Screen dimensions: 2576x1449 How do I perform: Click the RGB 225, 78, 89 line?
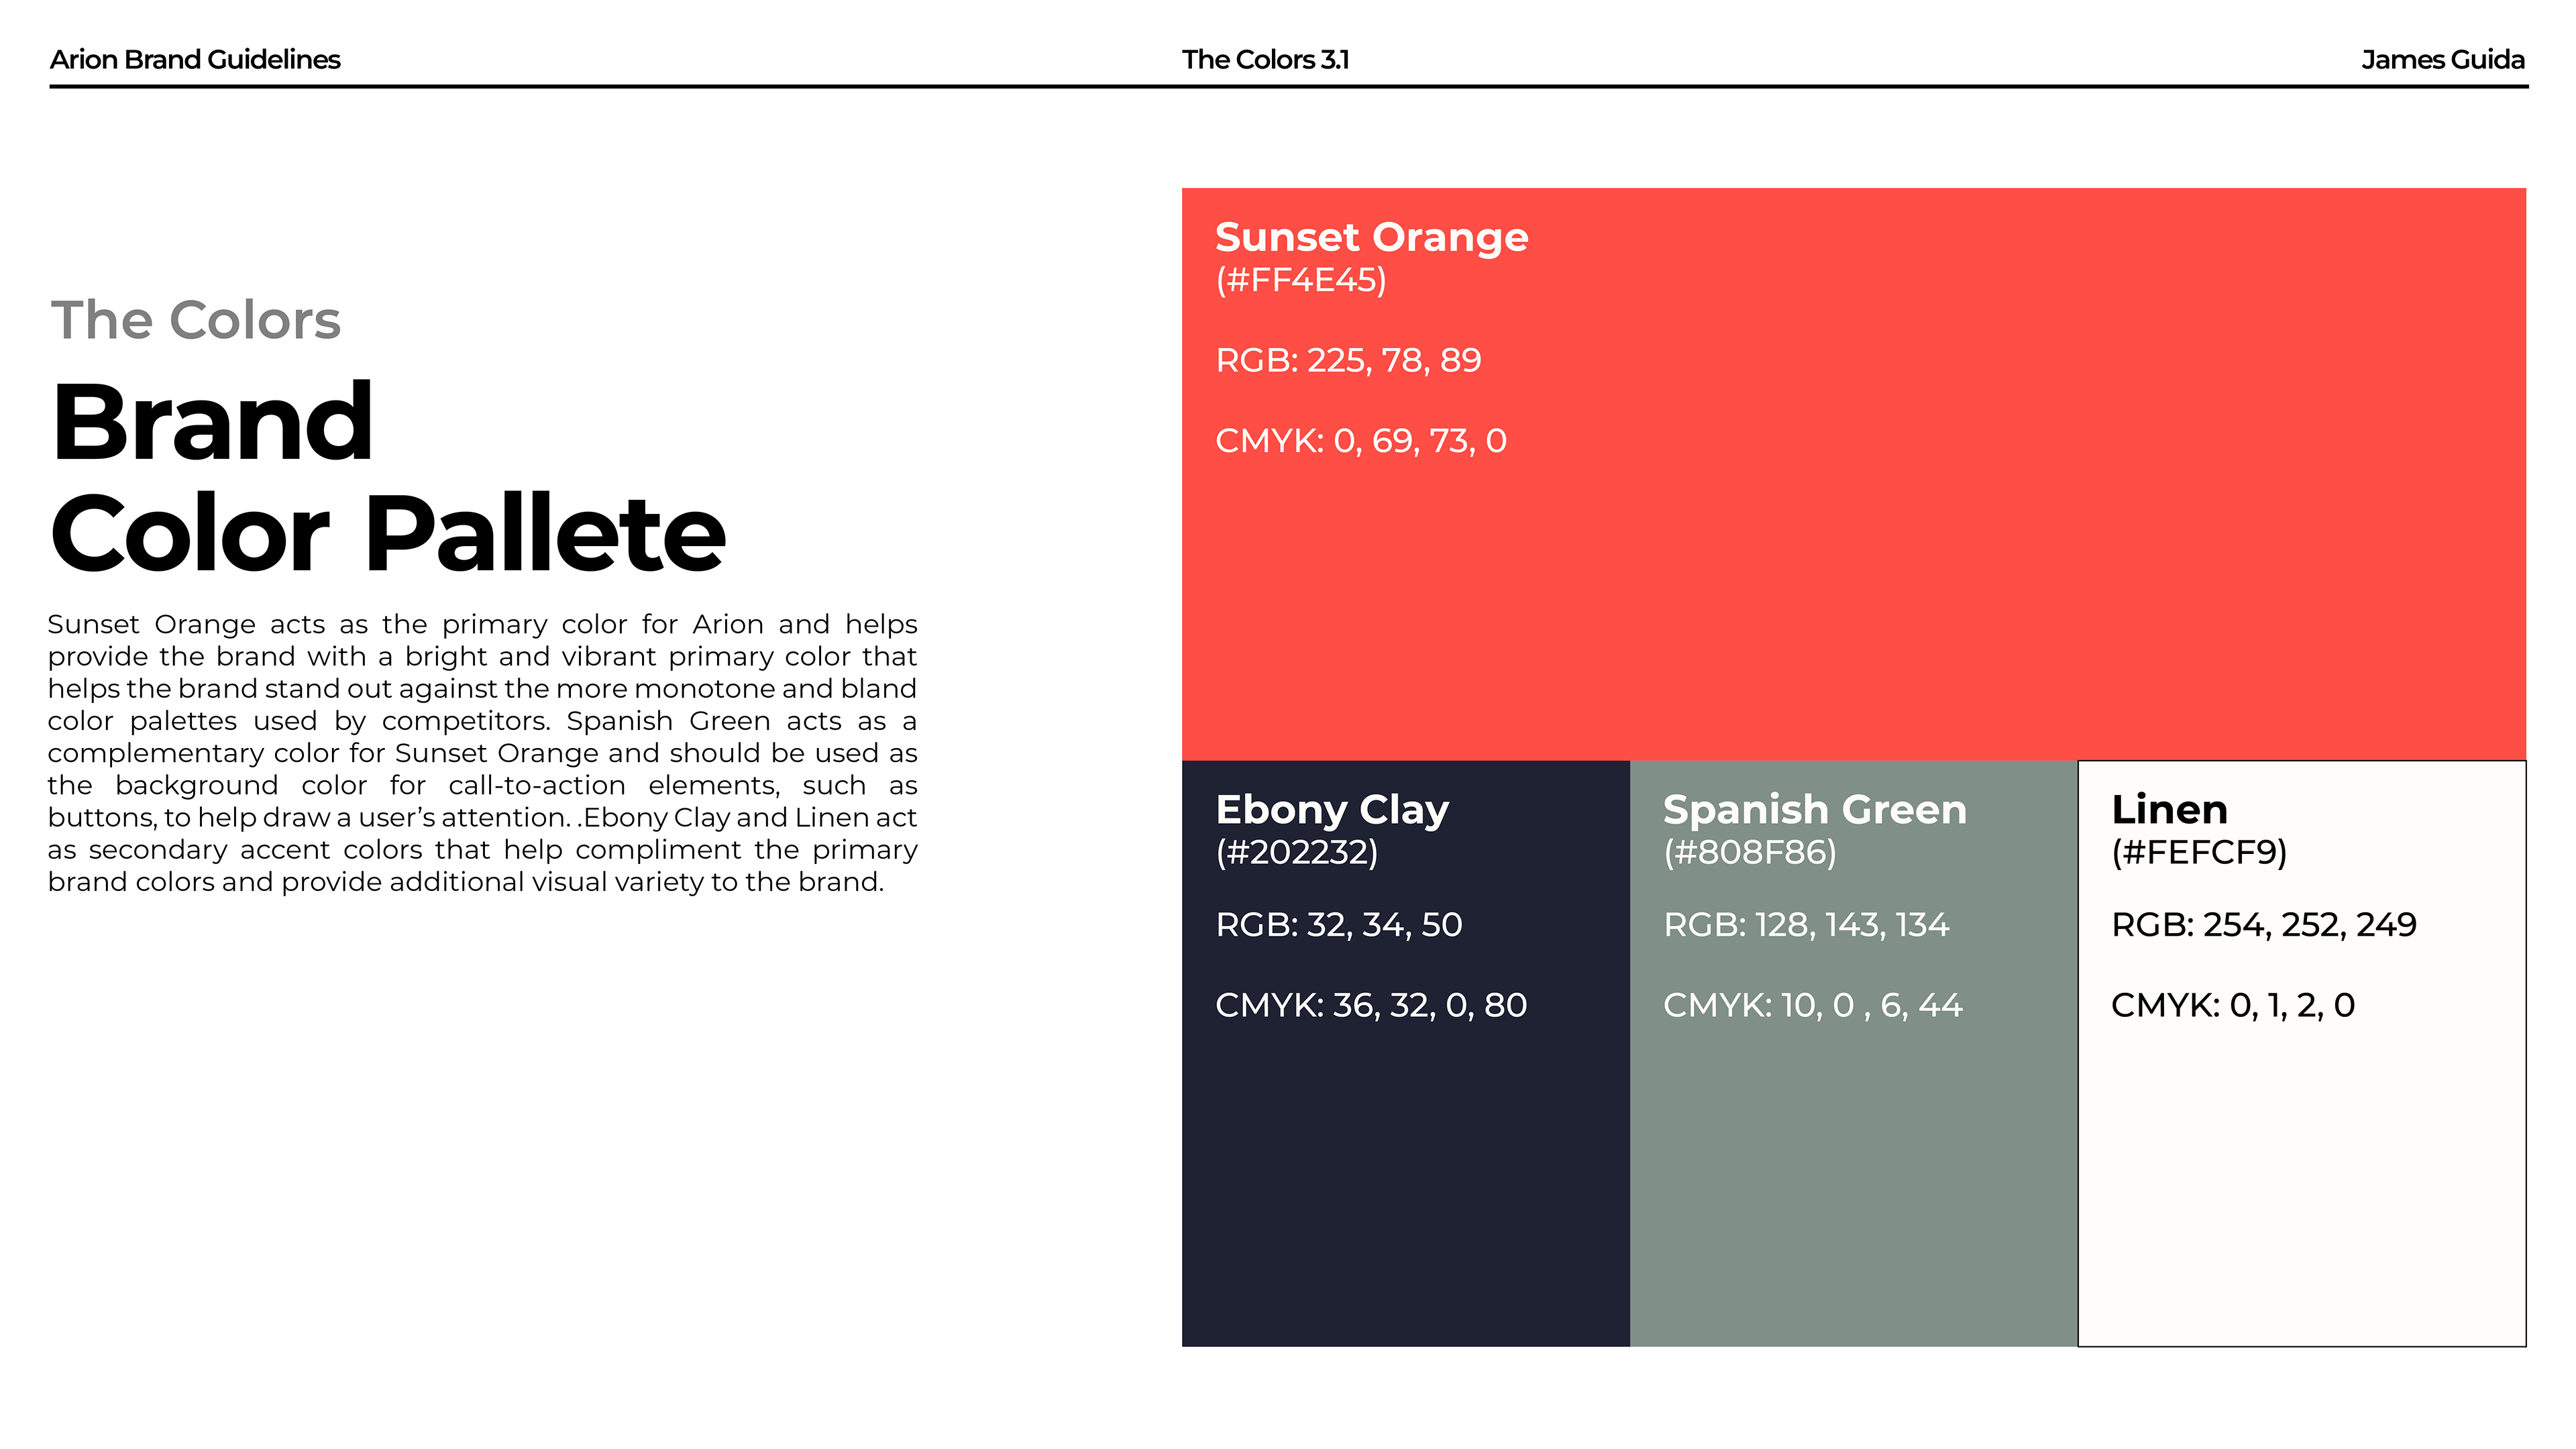tap(1348, 360)
